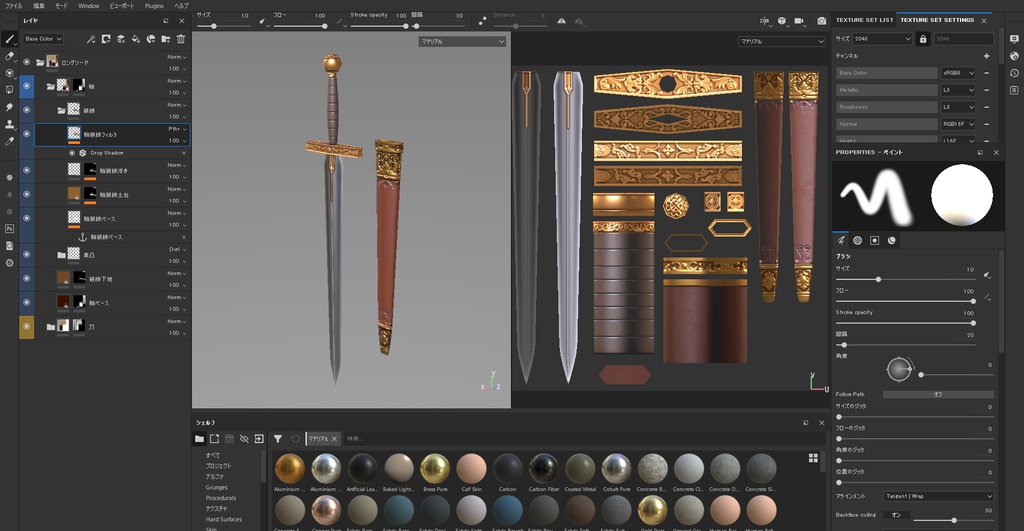Open the sRGB8 format dropdown

[x=958, y=73]
